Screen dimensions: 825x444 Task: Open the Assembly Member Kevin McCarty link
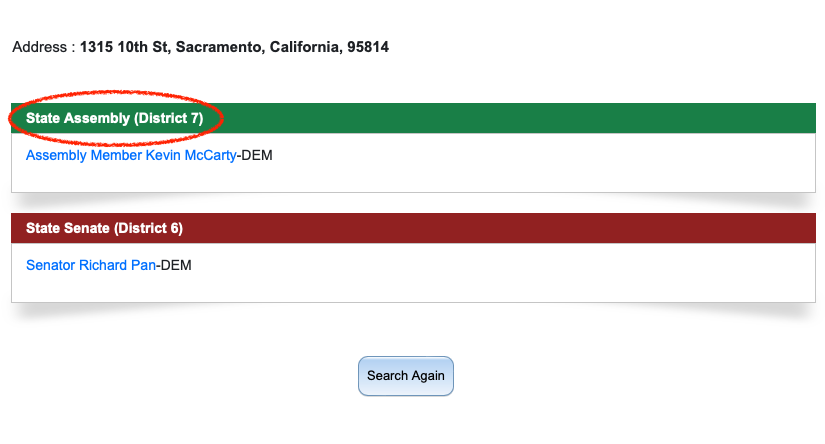[x=131, y=156]
